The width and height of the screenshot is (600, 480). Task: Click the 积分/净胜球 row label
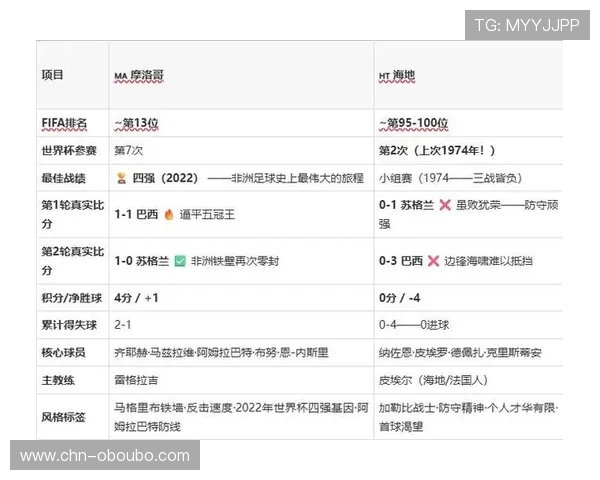point(72,298)
